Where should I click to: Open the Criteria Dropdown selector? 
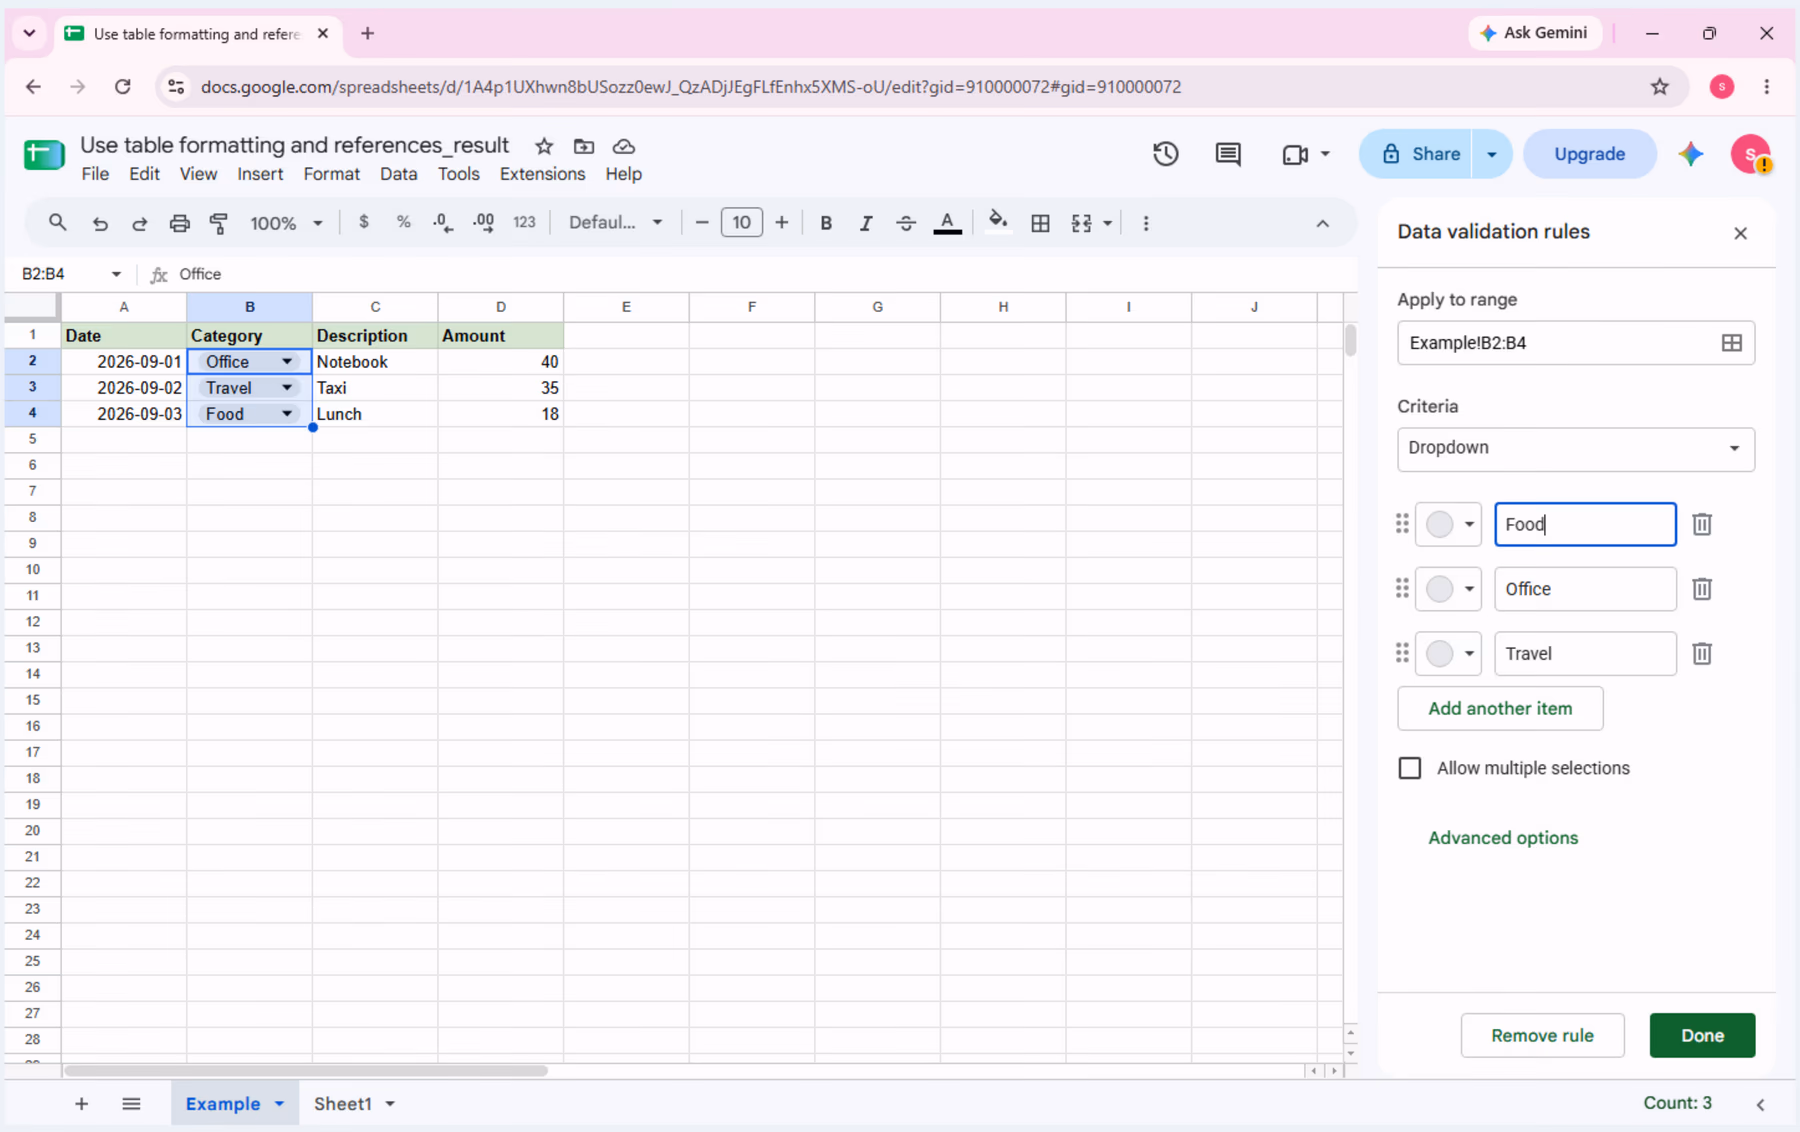tap(1576, 448)
